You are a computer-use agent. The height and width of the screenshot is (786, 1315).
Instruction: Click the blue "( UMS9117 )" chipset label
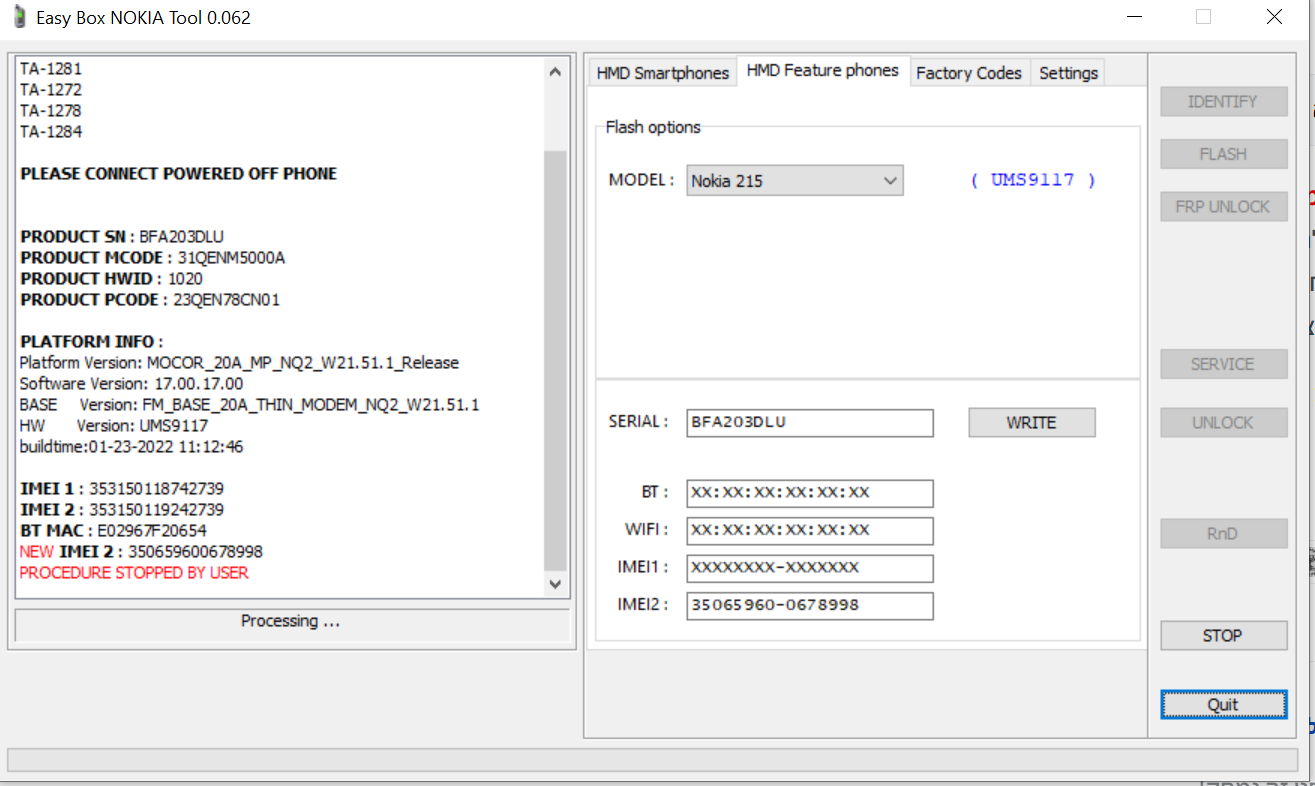[1033, 180]
